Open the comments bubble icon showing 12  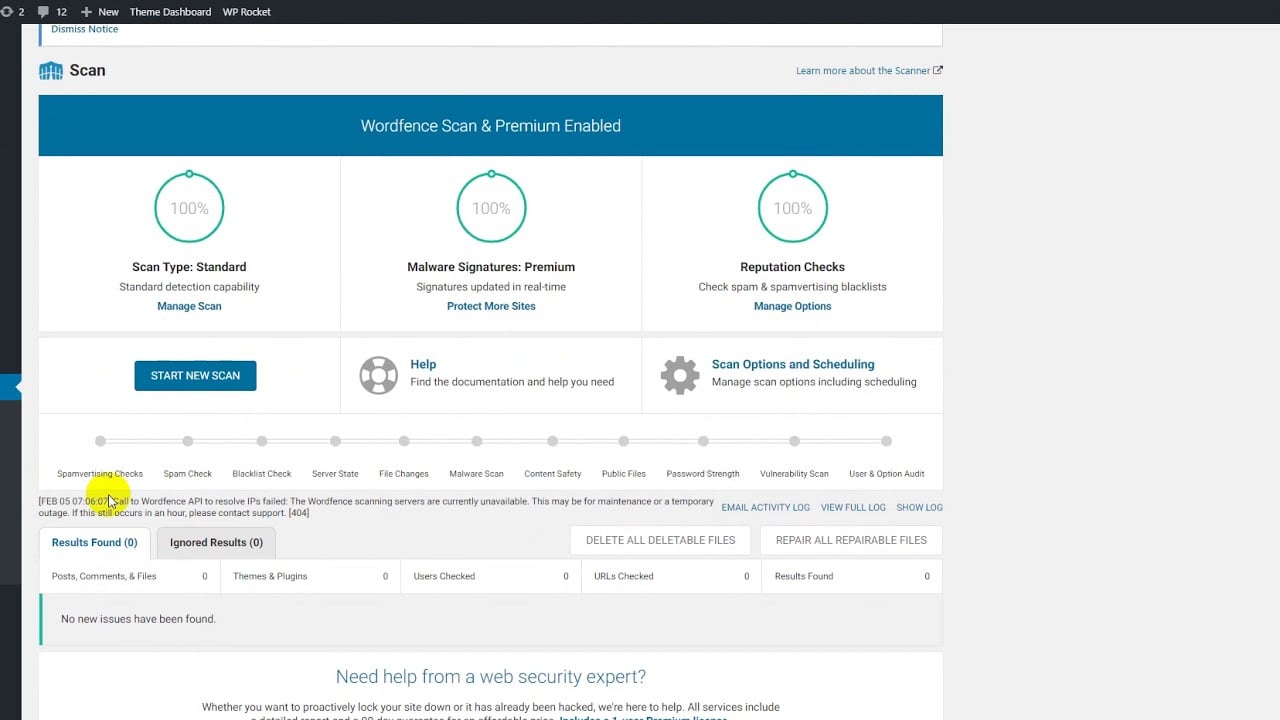[x=52, y=12]
